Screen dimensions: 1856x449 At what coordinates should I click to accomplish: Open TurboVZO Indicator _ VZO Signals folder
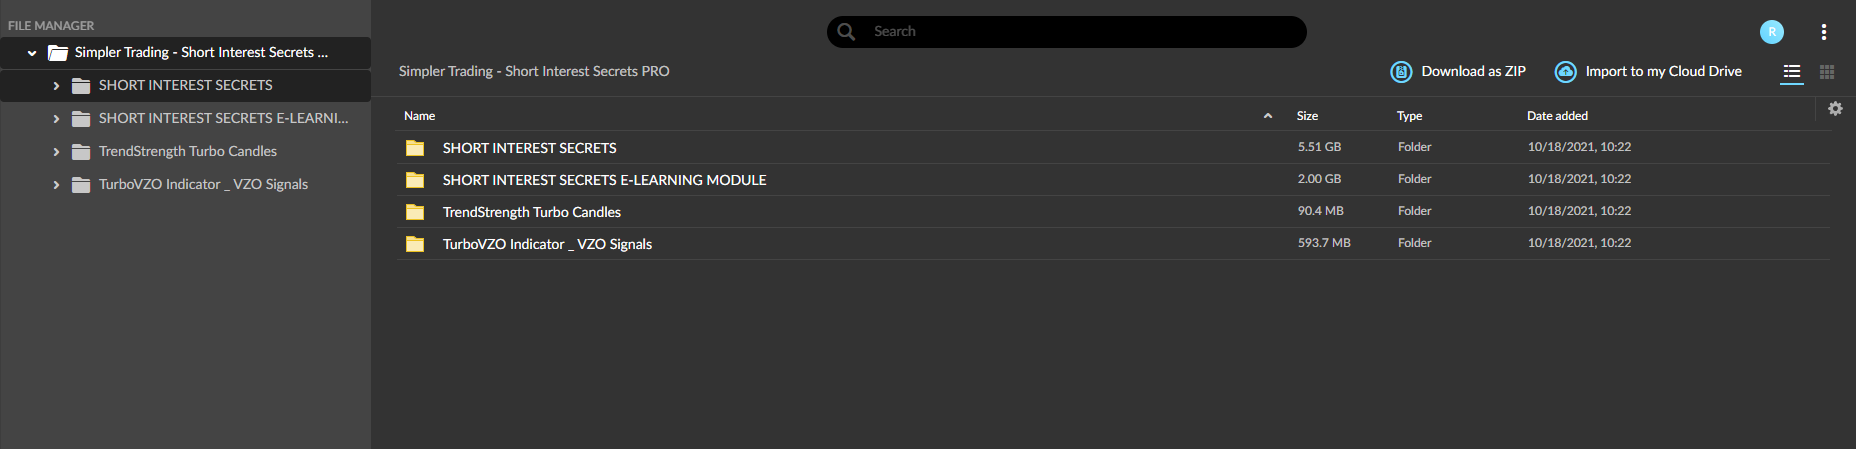547,244
